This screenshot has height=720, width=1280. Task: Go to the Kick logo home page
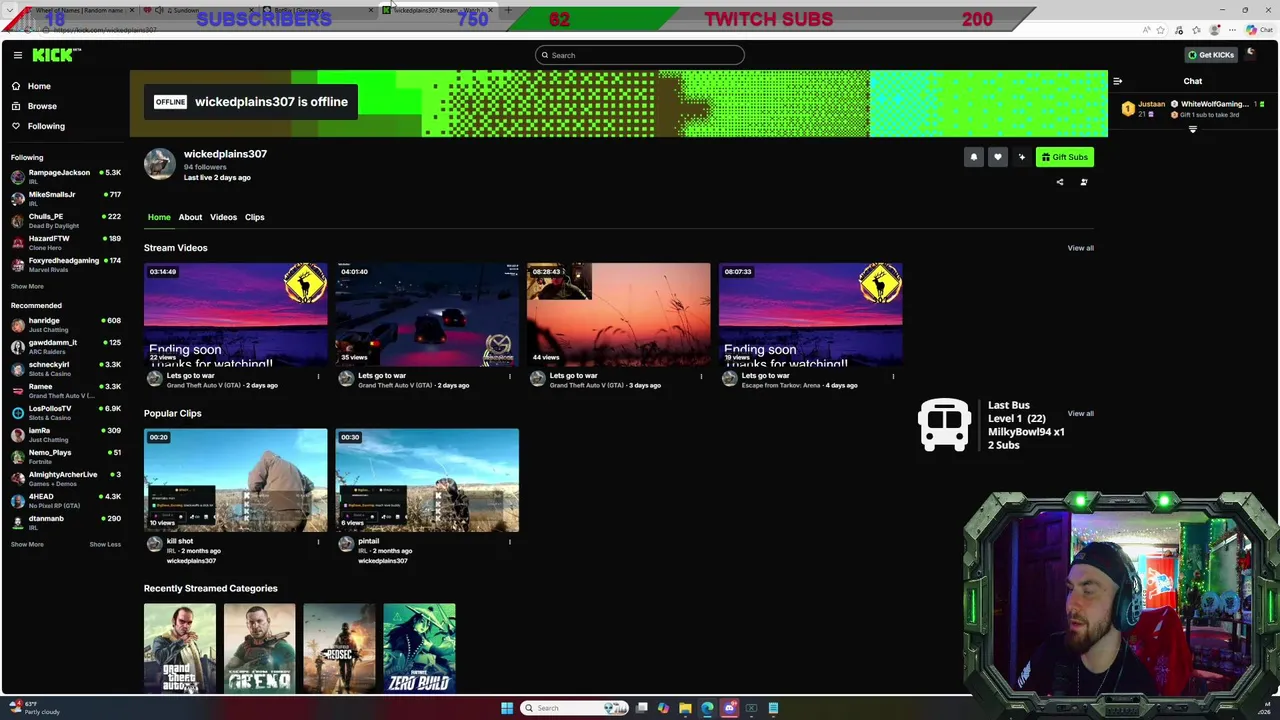tap(56, 55)
